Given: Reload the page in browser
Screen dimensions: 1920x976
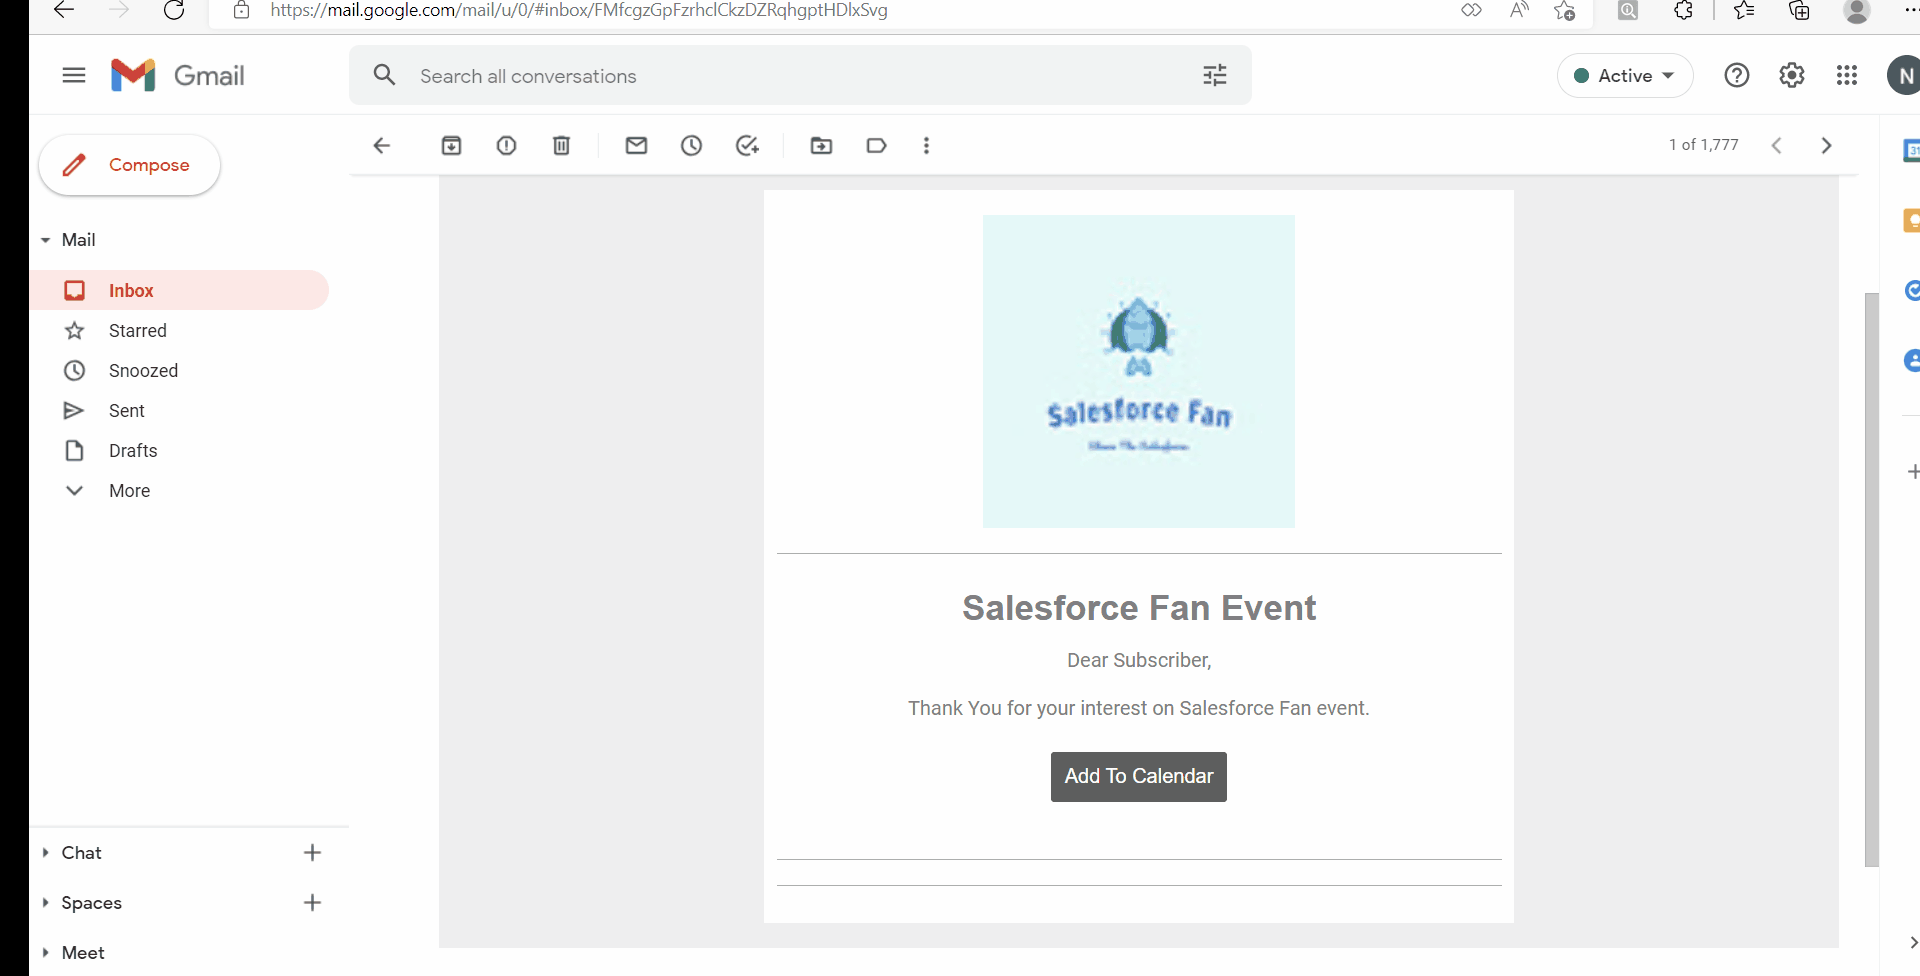Looking at the screenshot, I should tap(174, 10).
